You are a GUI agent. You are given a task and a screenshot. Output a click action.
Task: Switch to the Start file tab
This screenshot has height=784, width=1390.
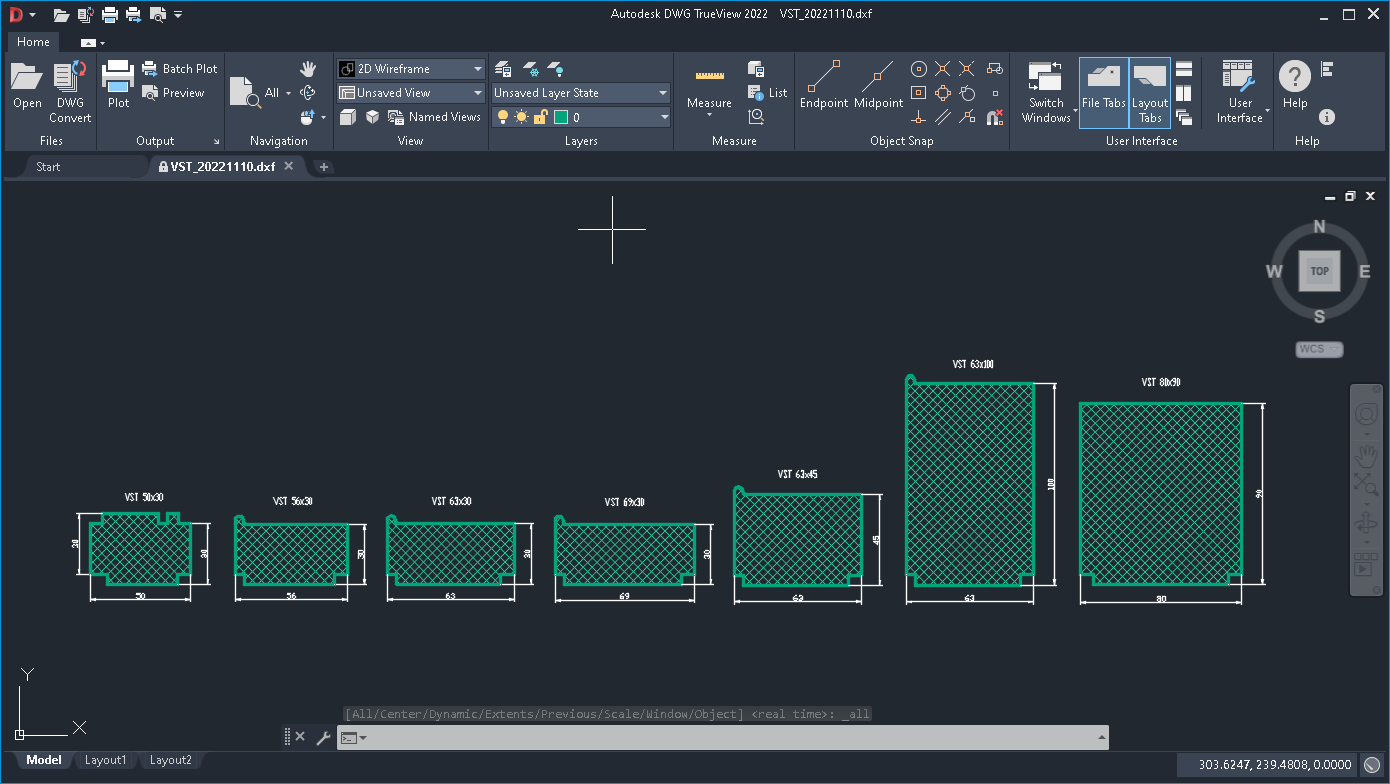[x=48, y=167]
